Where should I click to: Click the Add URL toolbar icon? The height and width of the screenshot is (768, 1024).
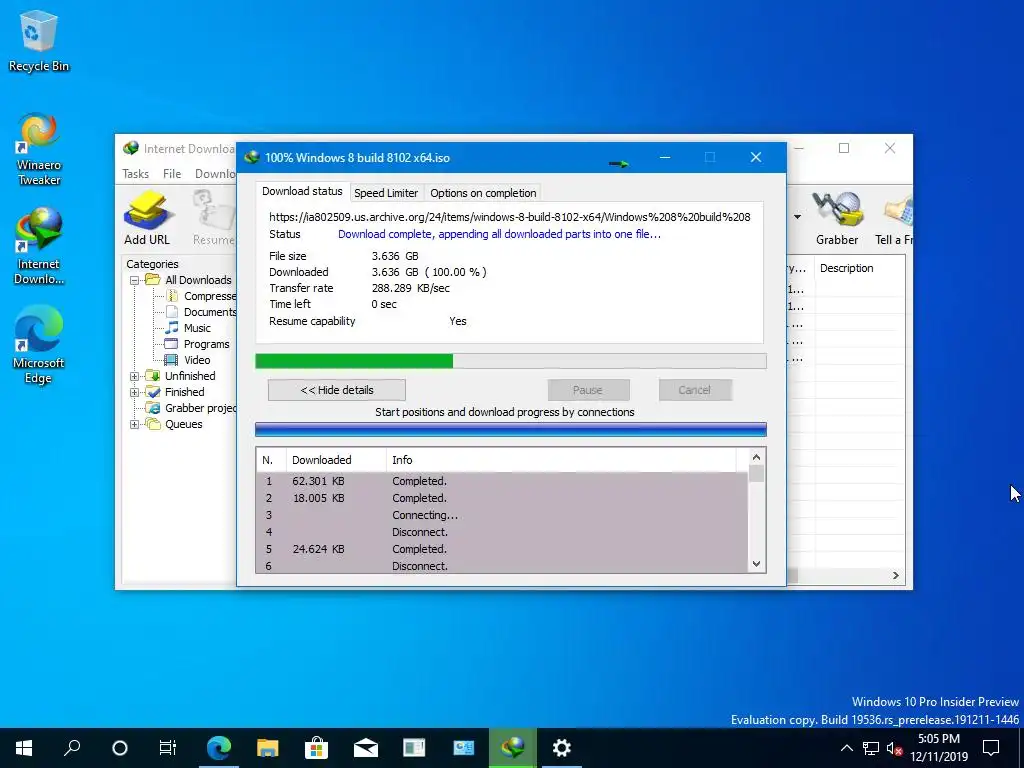pyautogui.click(x=147, y=217)
